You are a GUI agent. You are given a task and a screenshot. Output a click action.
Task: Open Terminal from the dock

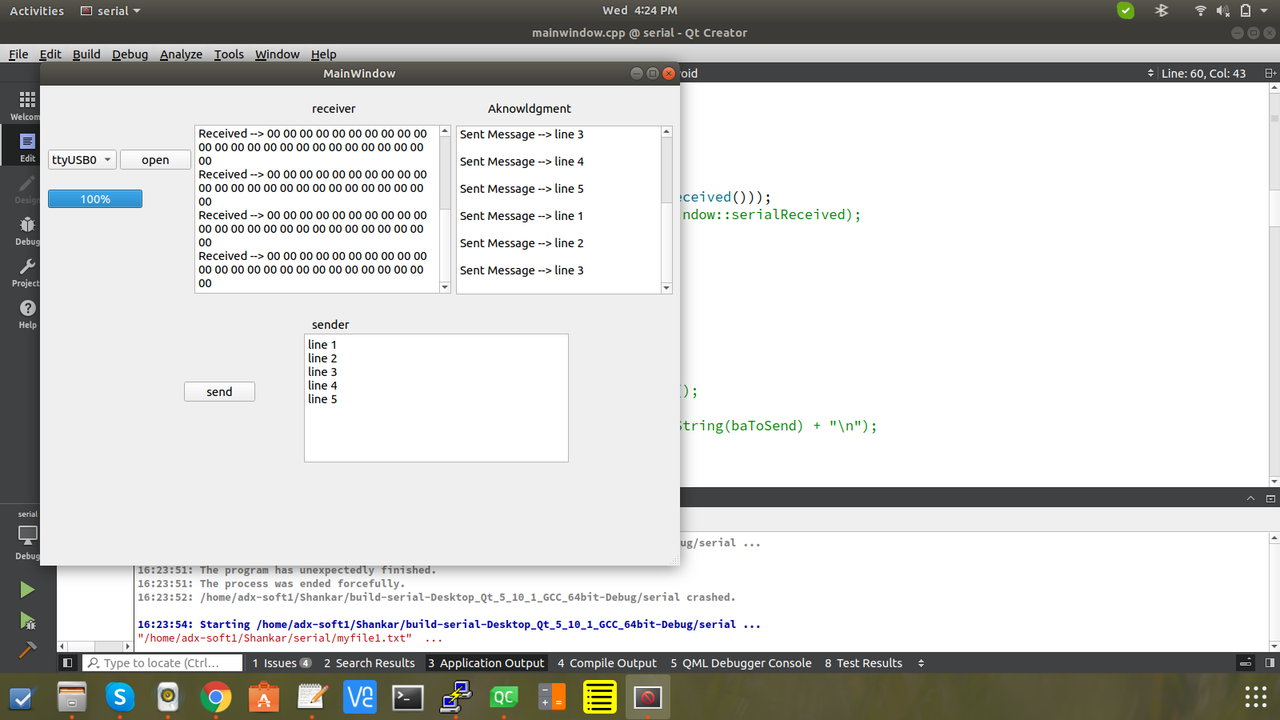(408, 697)
